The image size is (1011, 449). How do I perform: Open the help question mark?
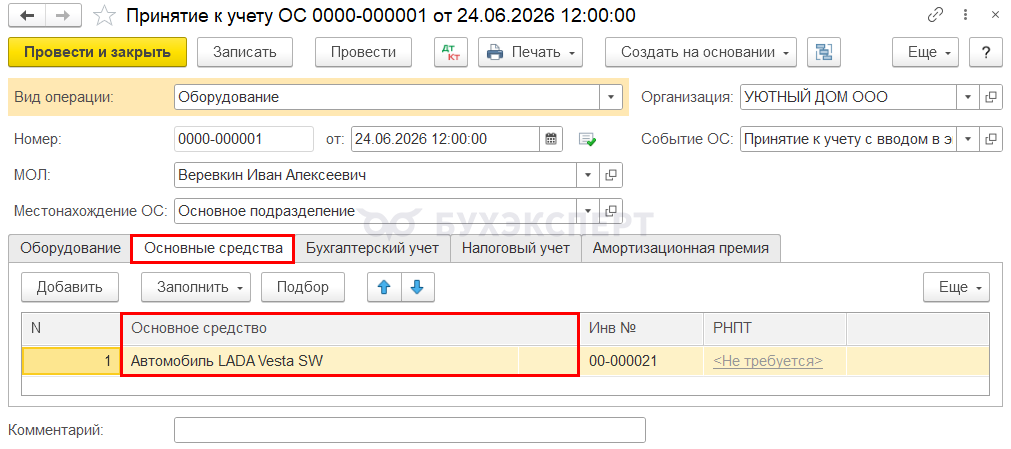pyautogui.click(x=985, y=52)
